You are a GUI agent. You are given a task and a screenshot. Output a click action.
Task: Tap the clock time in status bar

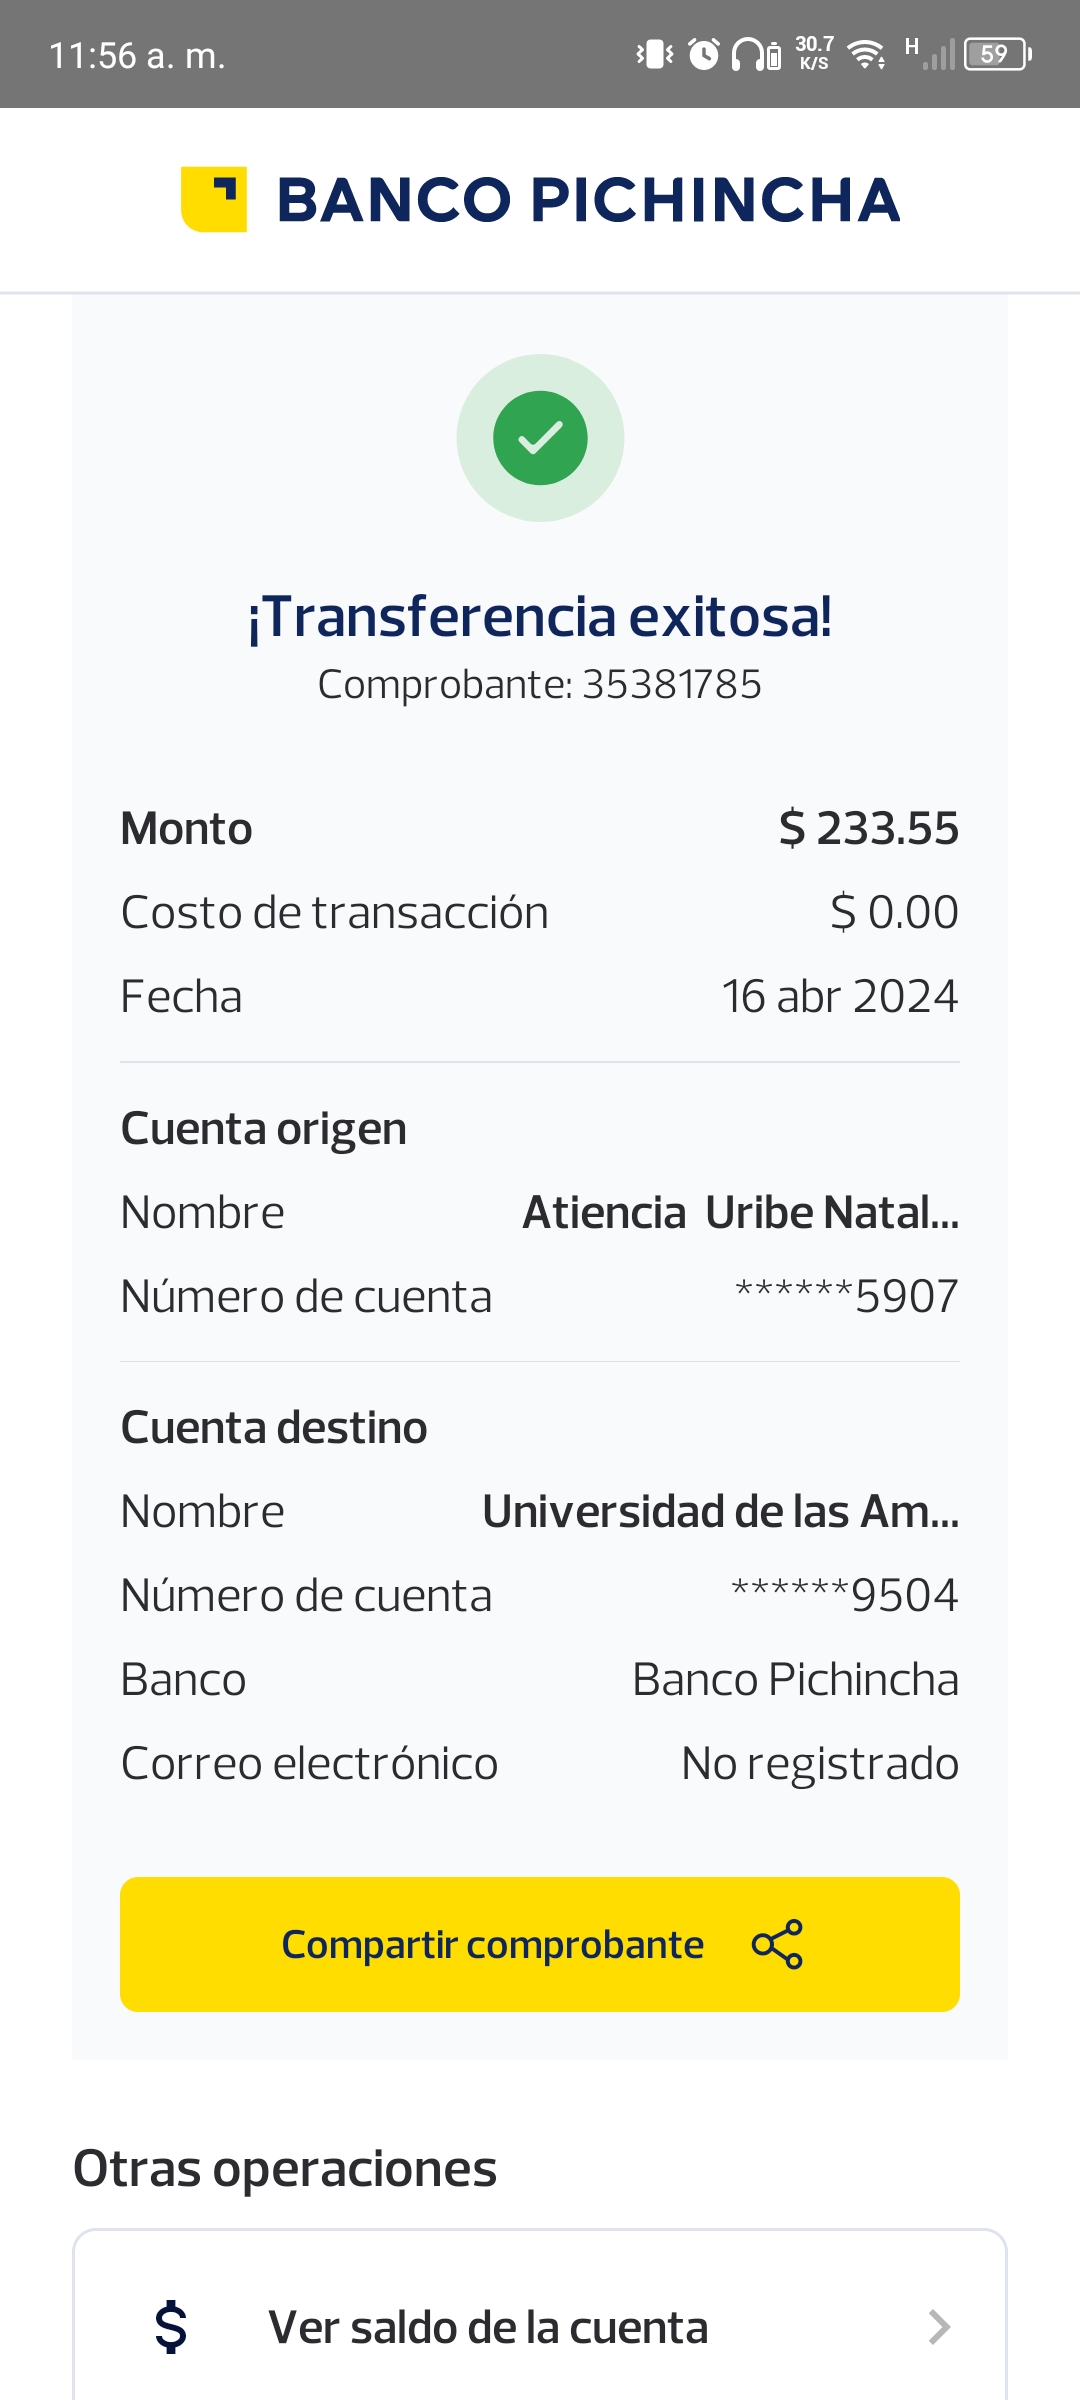[x=137, y=55]
